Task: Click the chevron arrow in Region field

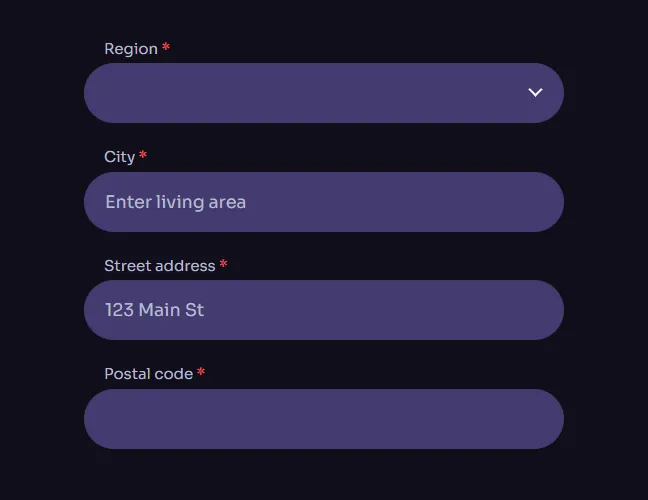Action: 535,93
